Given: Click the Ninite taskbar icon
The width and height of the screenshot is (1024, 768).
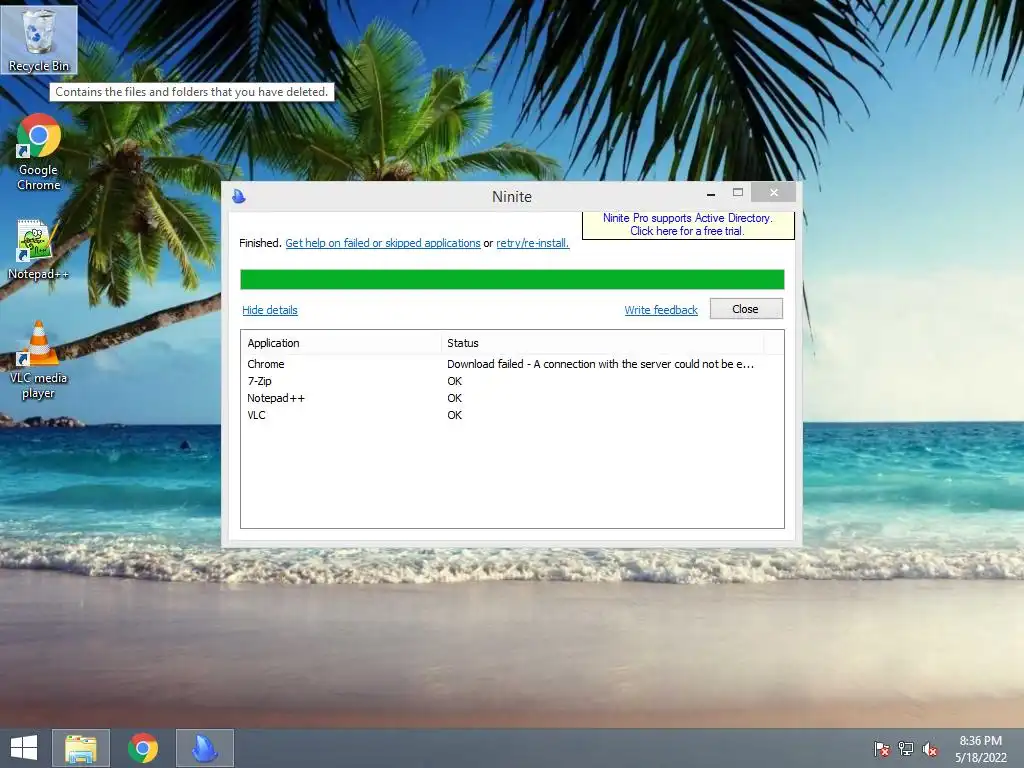Looking at the screenshot, I should click(204, 748).
